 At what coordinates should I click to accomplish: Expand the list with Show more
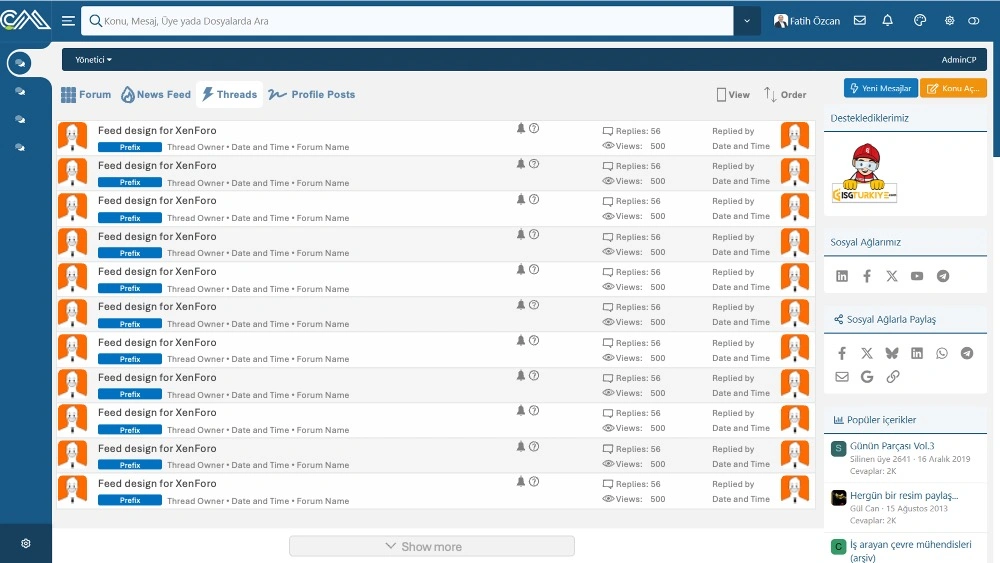click(431, 546)
